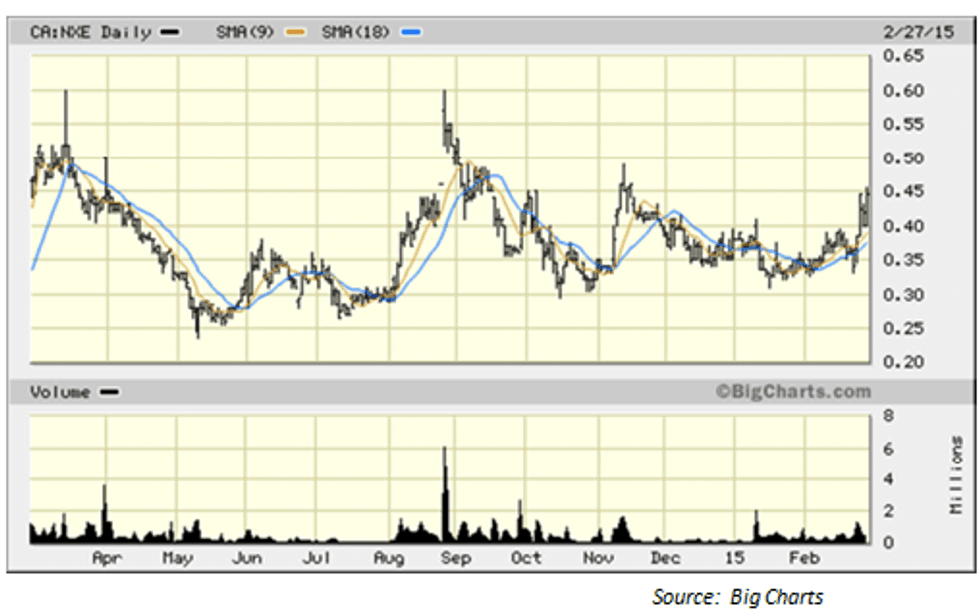980x613 pixels.
Task: Click the 0.20 price axis label
Action: coord(902,362)
